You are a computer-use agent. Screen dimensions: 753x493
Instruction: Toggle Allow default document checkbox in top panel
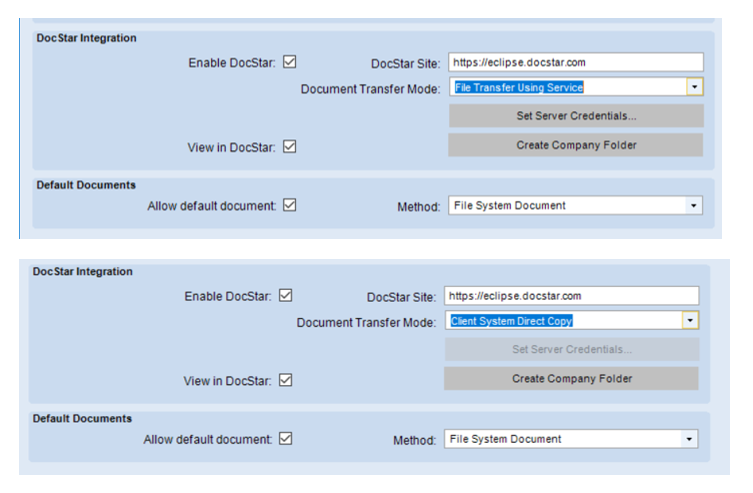[x=290, y=205]
